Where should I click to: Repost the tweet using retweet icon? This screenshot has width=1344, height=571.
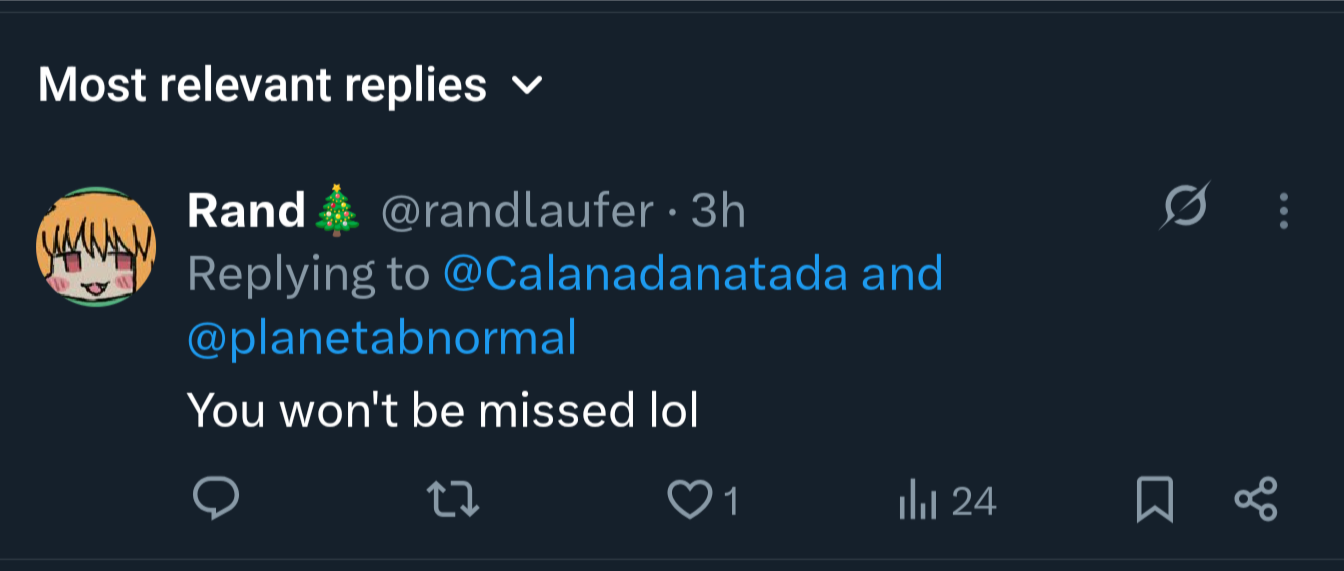453,499
